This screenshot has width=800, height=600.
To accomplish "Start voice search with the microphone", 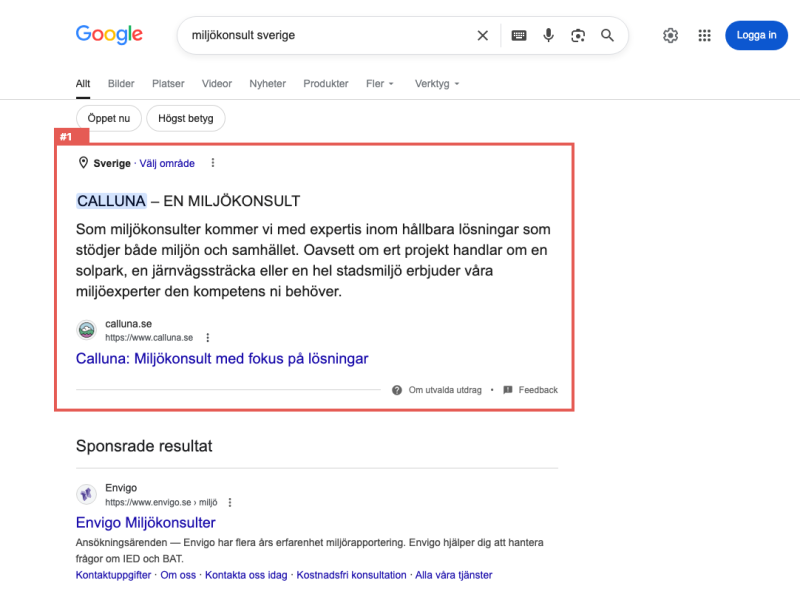I will [x=548, y=35].
